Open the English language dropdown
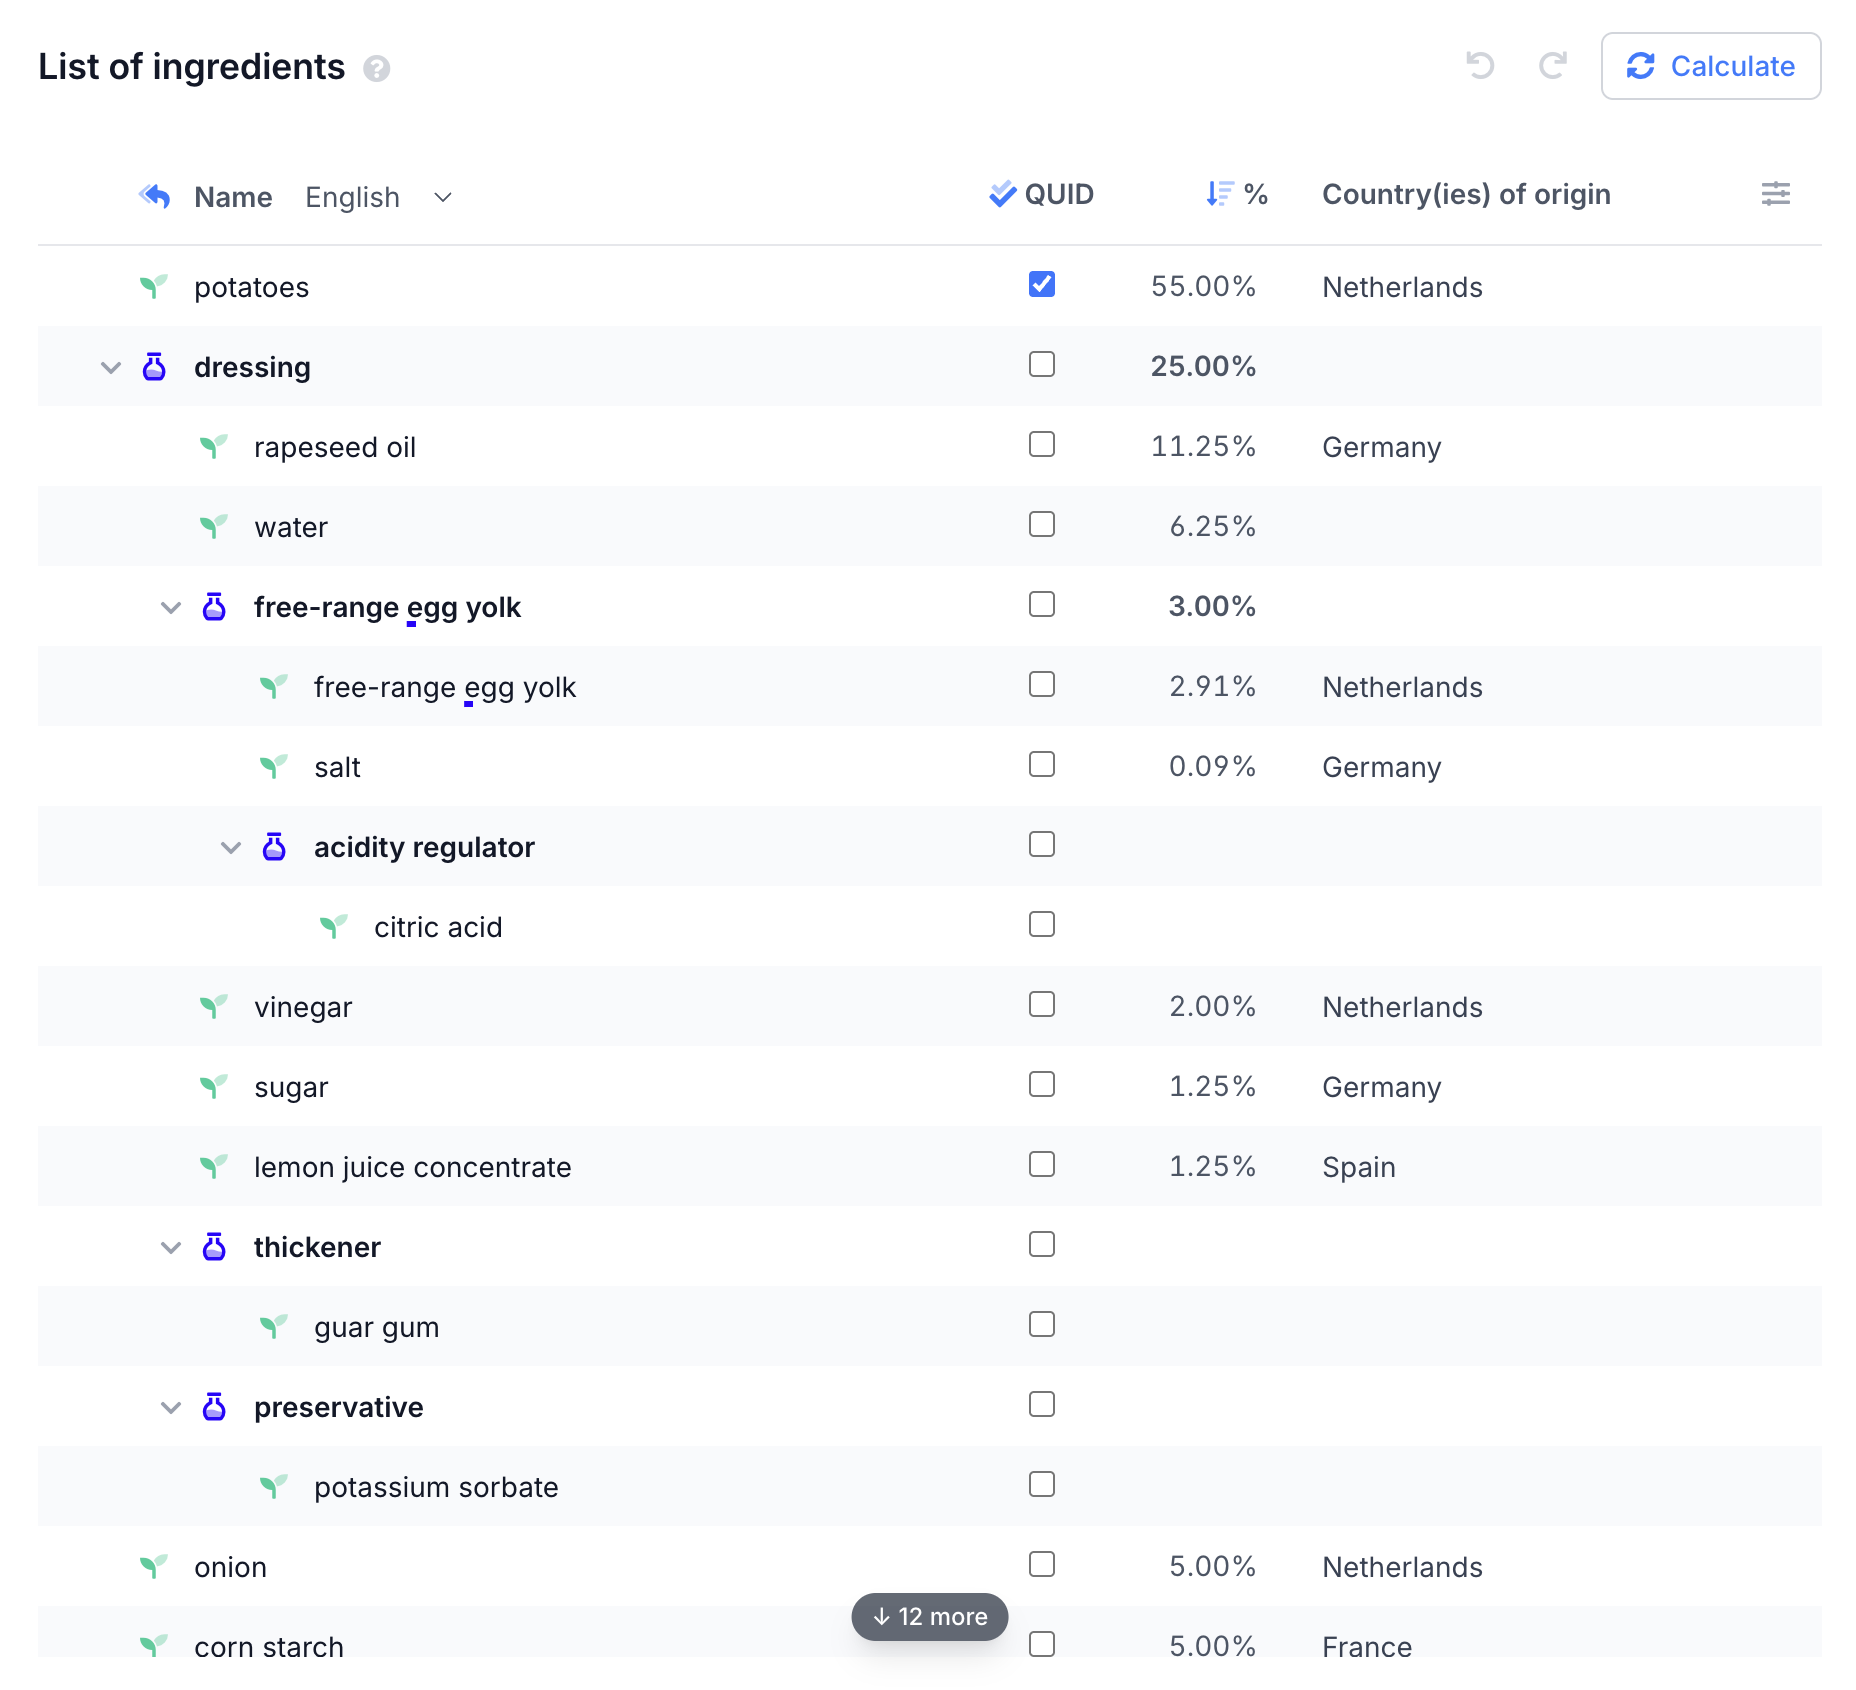Image resolution: width=1856 pixels, height=1690 pixels. [x=379, y=197]
